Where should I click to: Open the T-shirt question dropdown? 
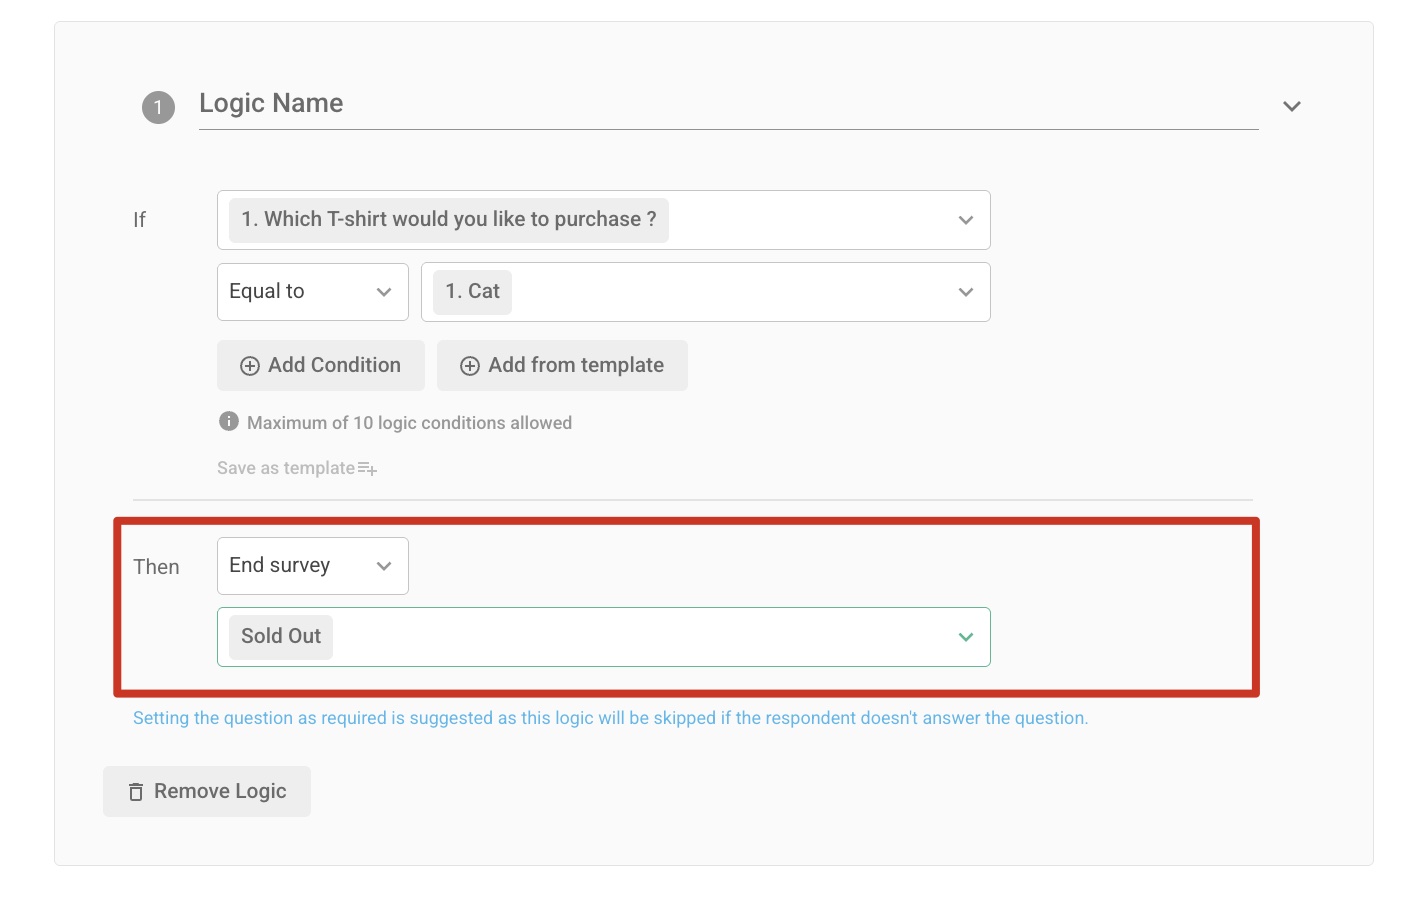click(x=604, y=220)
